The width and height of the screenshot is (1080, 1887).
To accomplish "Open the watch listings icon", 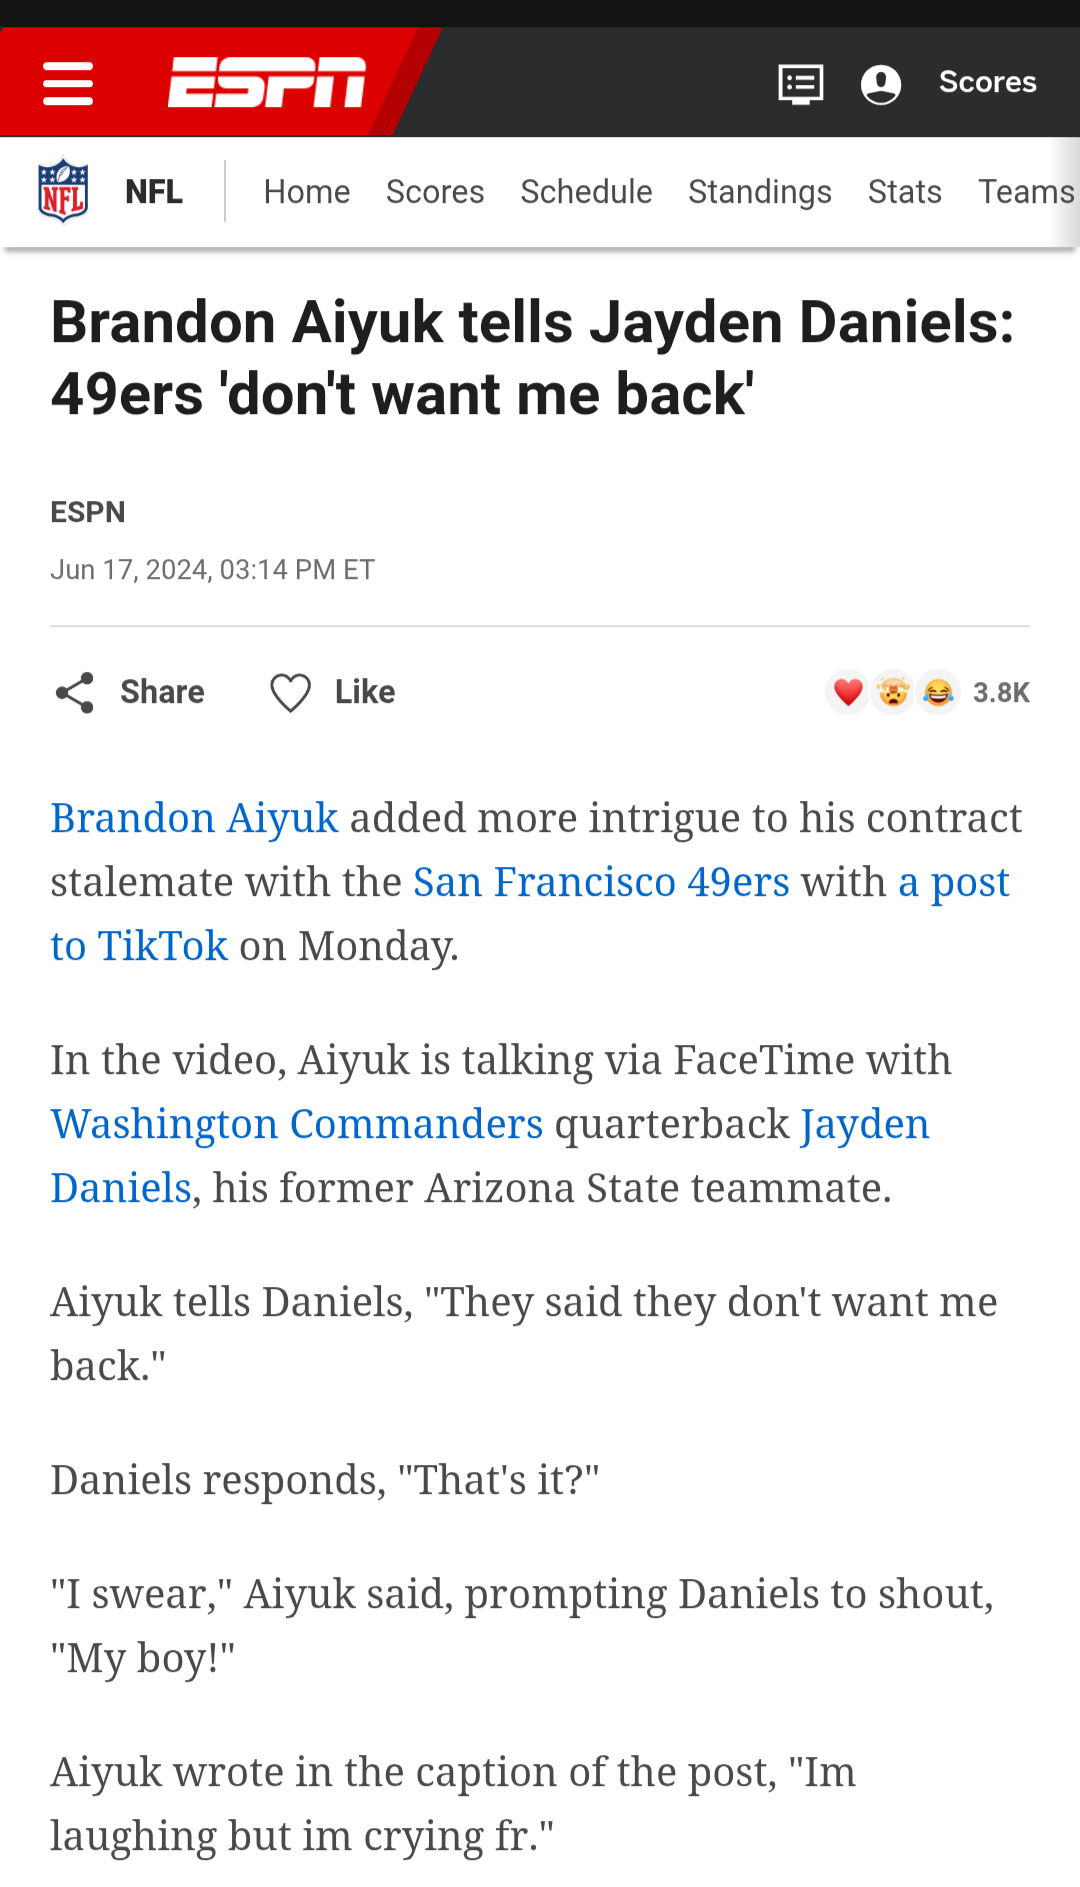I will coord(801,84).
